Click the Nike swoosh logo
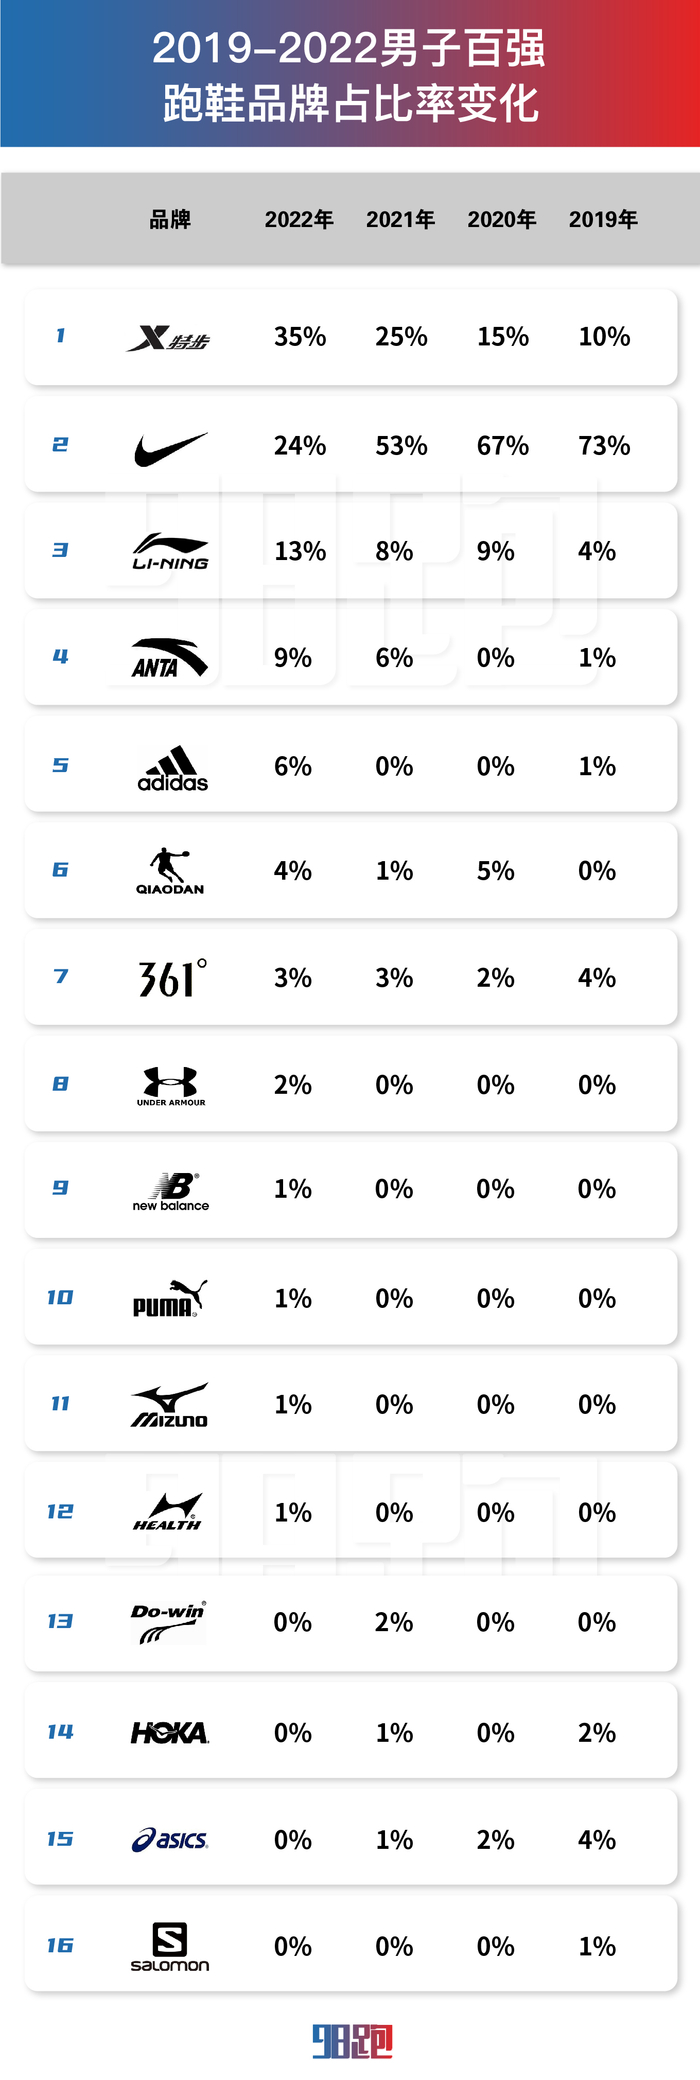Viewport: 700px width, 2080px height. (x=170, y=449)
